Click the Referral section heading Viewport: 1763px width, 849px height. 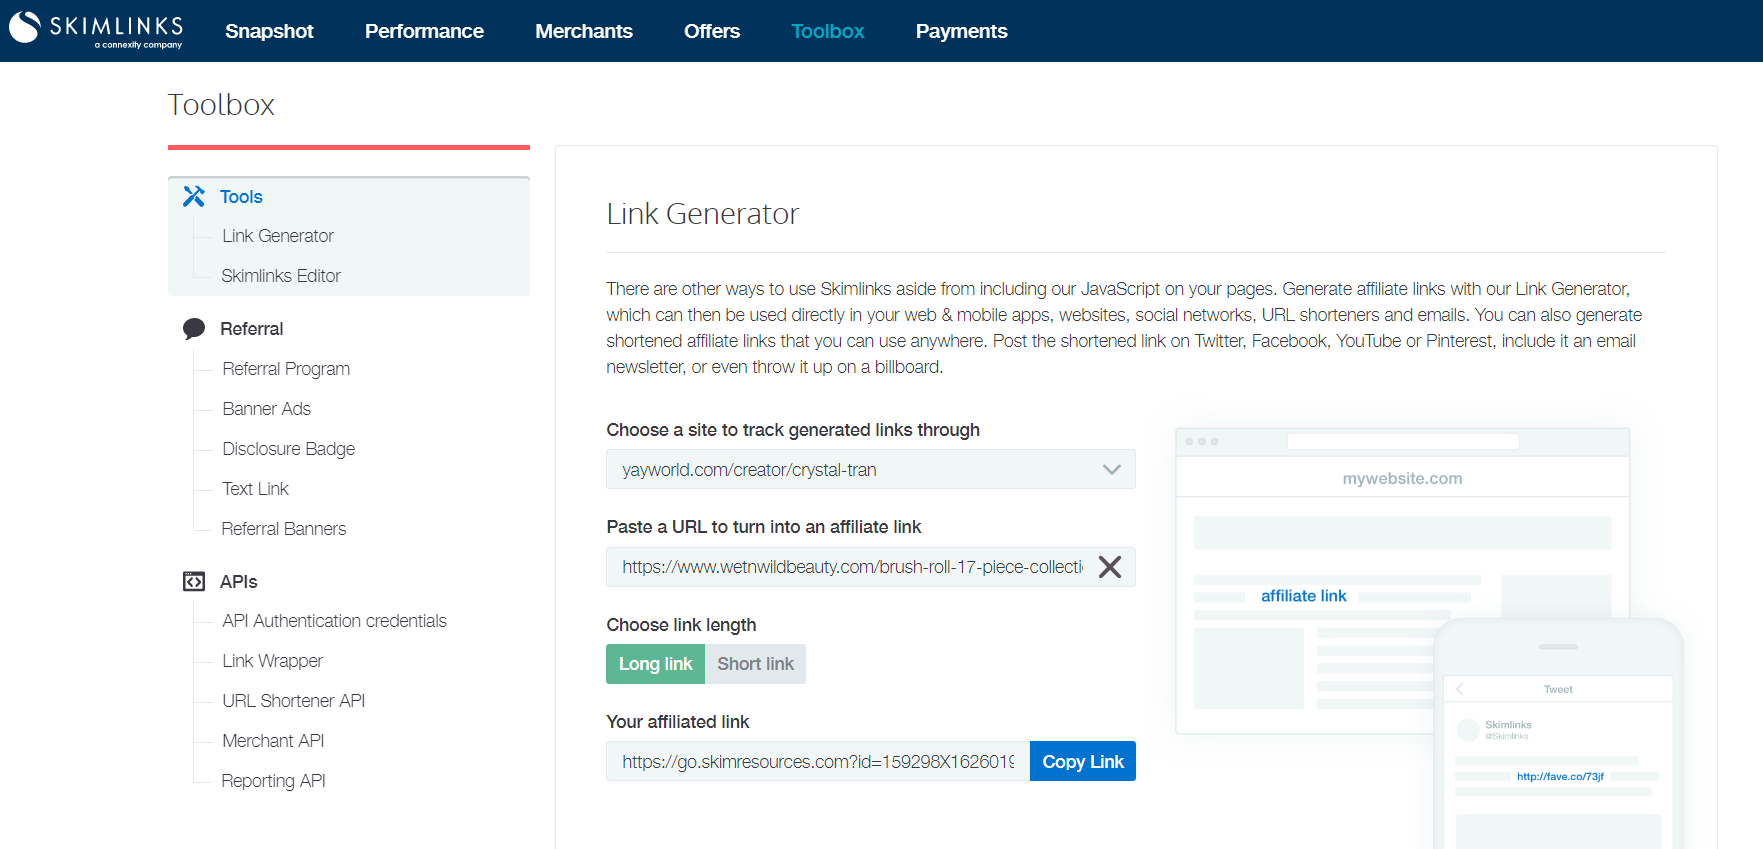tap(252, 329)
